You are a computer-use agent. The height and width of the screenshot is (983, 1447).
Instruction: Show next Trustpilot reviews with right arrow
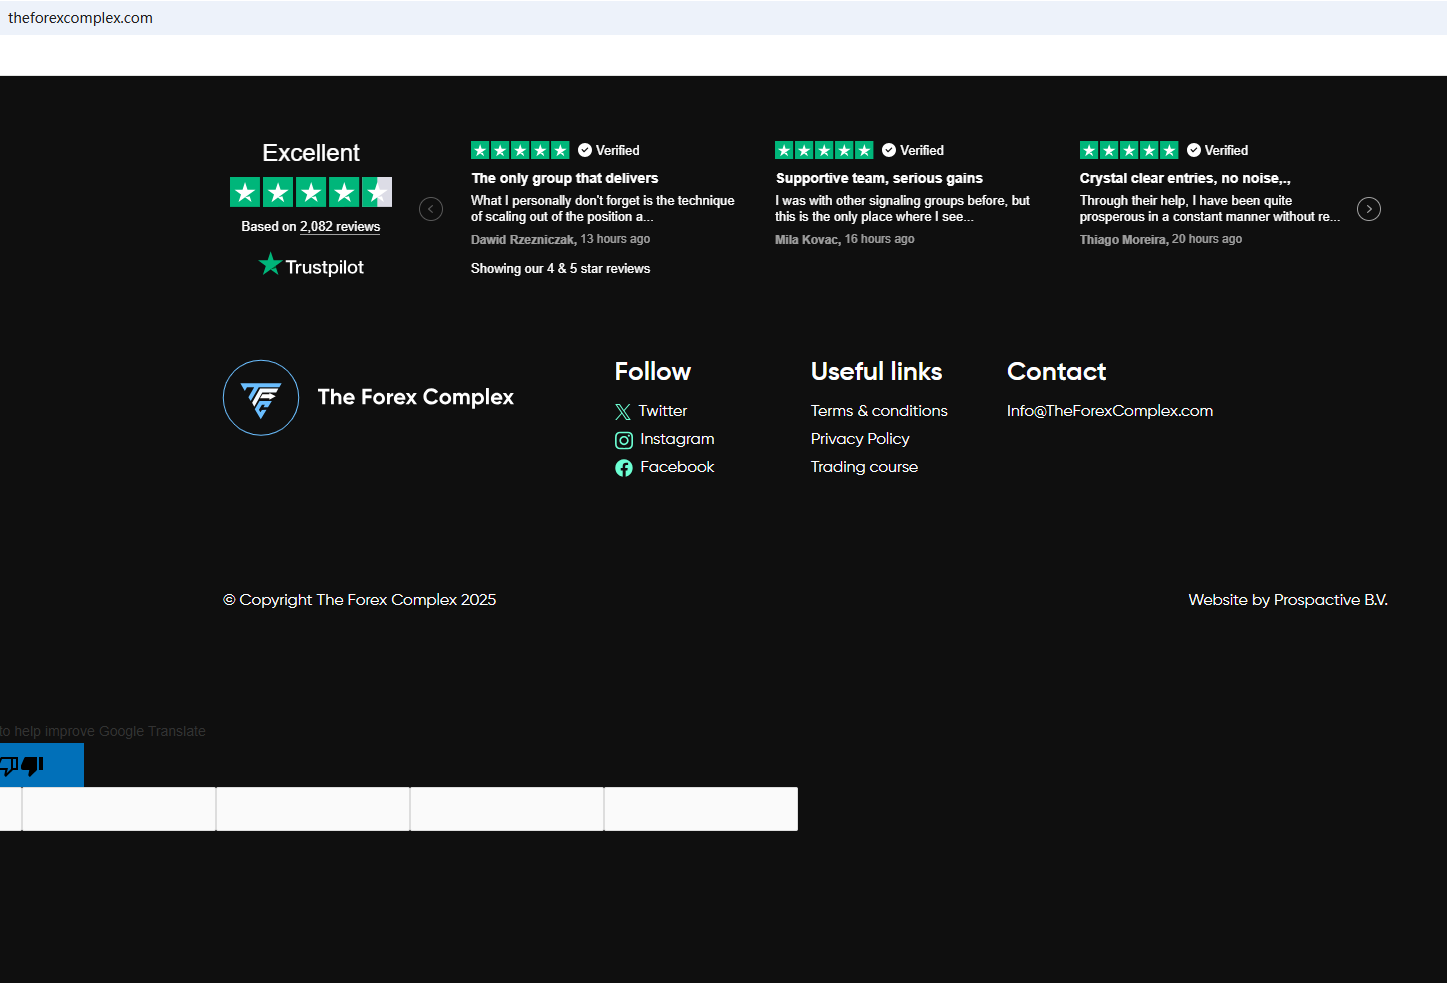1369,209
